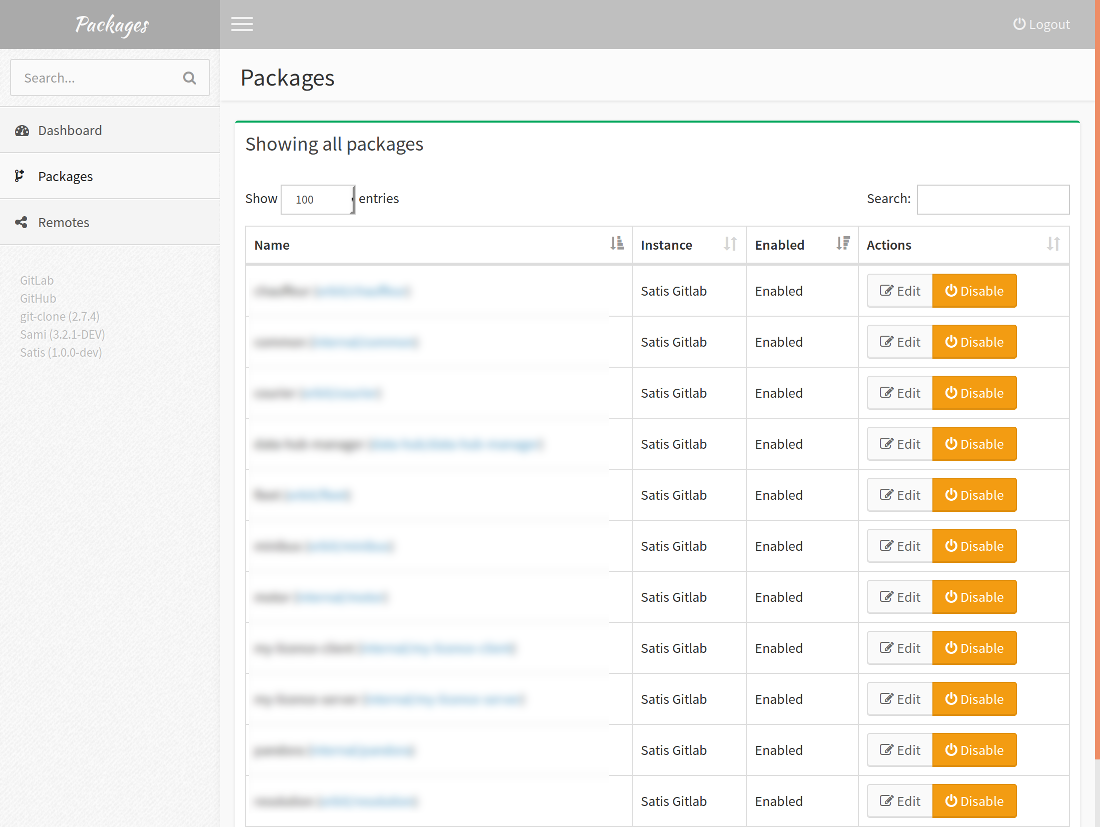Image resolution: width=1100 pixels, height=827 pixels.
Task: Open the GitLab link in sidebar
Action: coord(37,280)
